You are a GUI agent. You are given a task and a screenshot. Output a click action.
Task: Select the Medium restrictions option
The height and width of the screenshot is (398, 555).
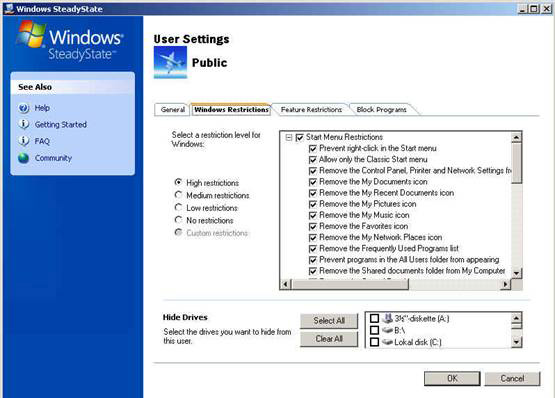click(x=179, y=194)
